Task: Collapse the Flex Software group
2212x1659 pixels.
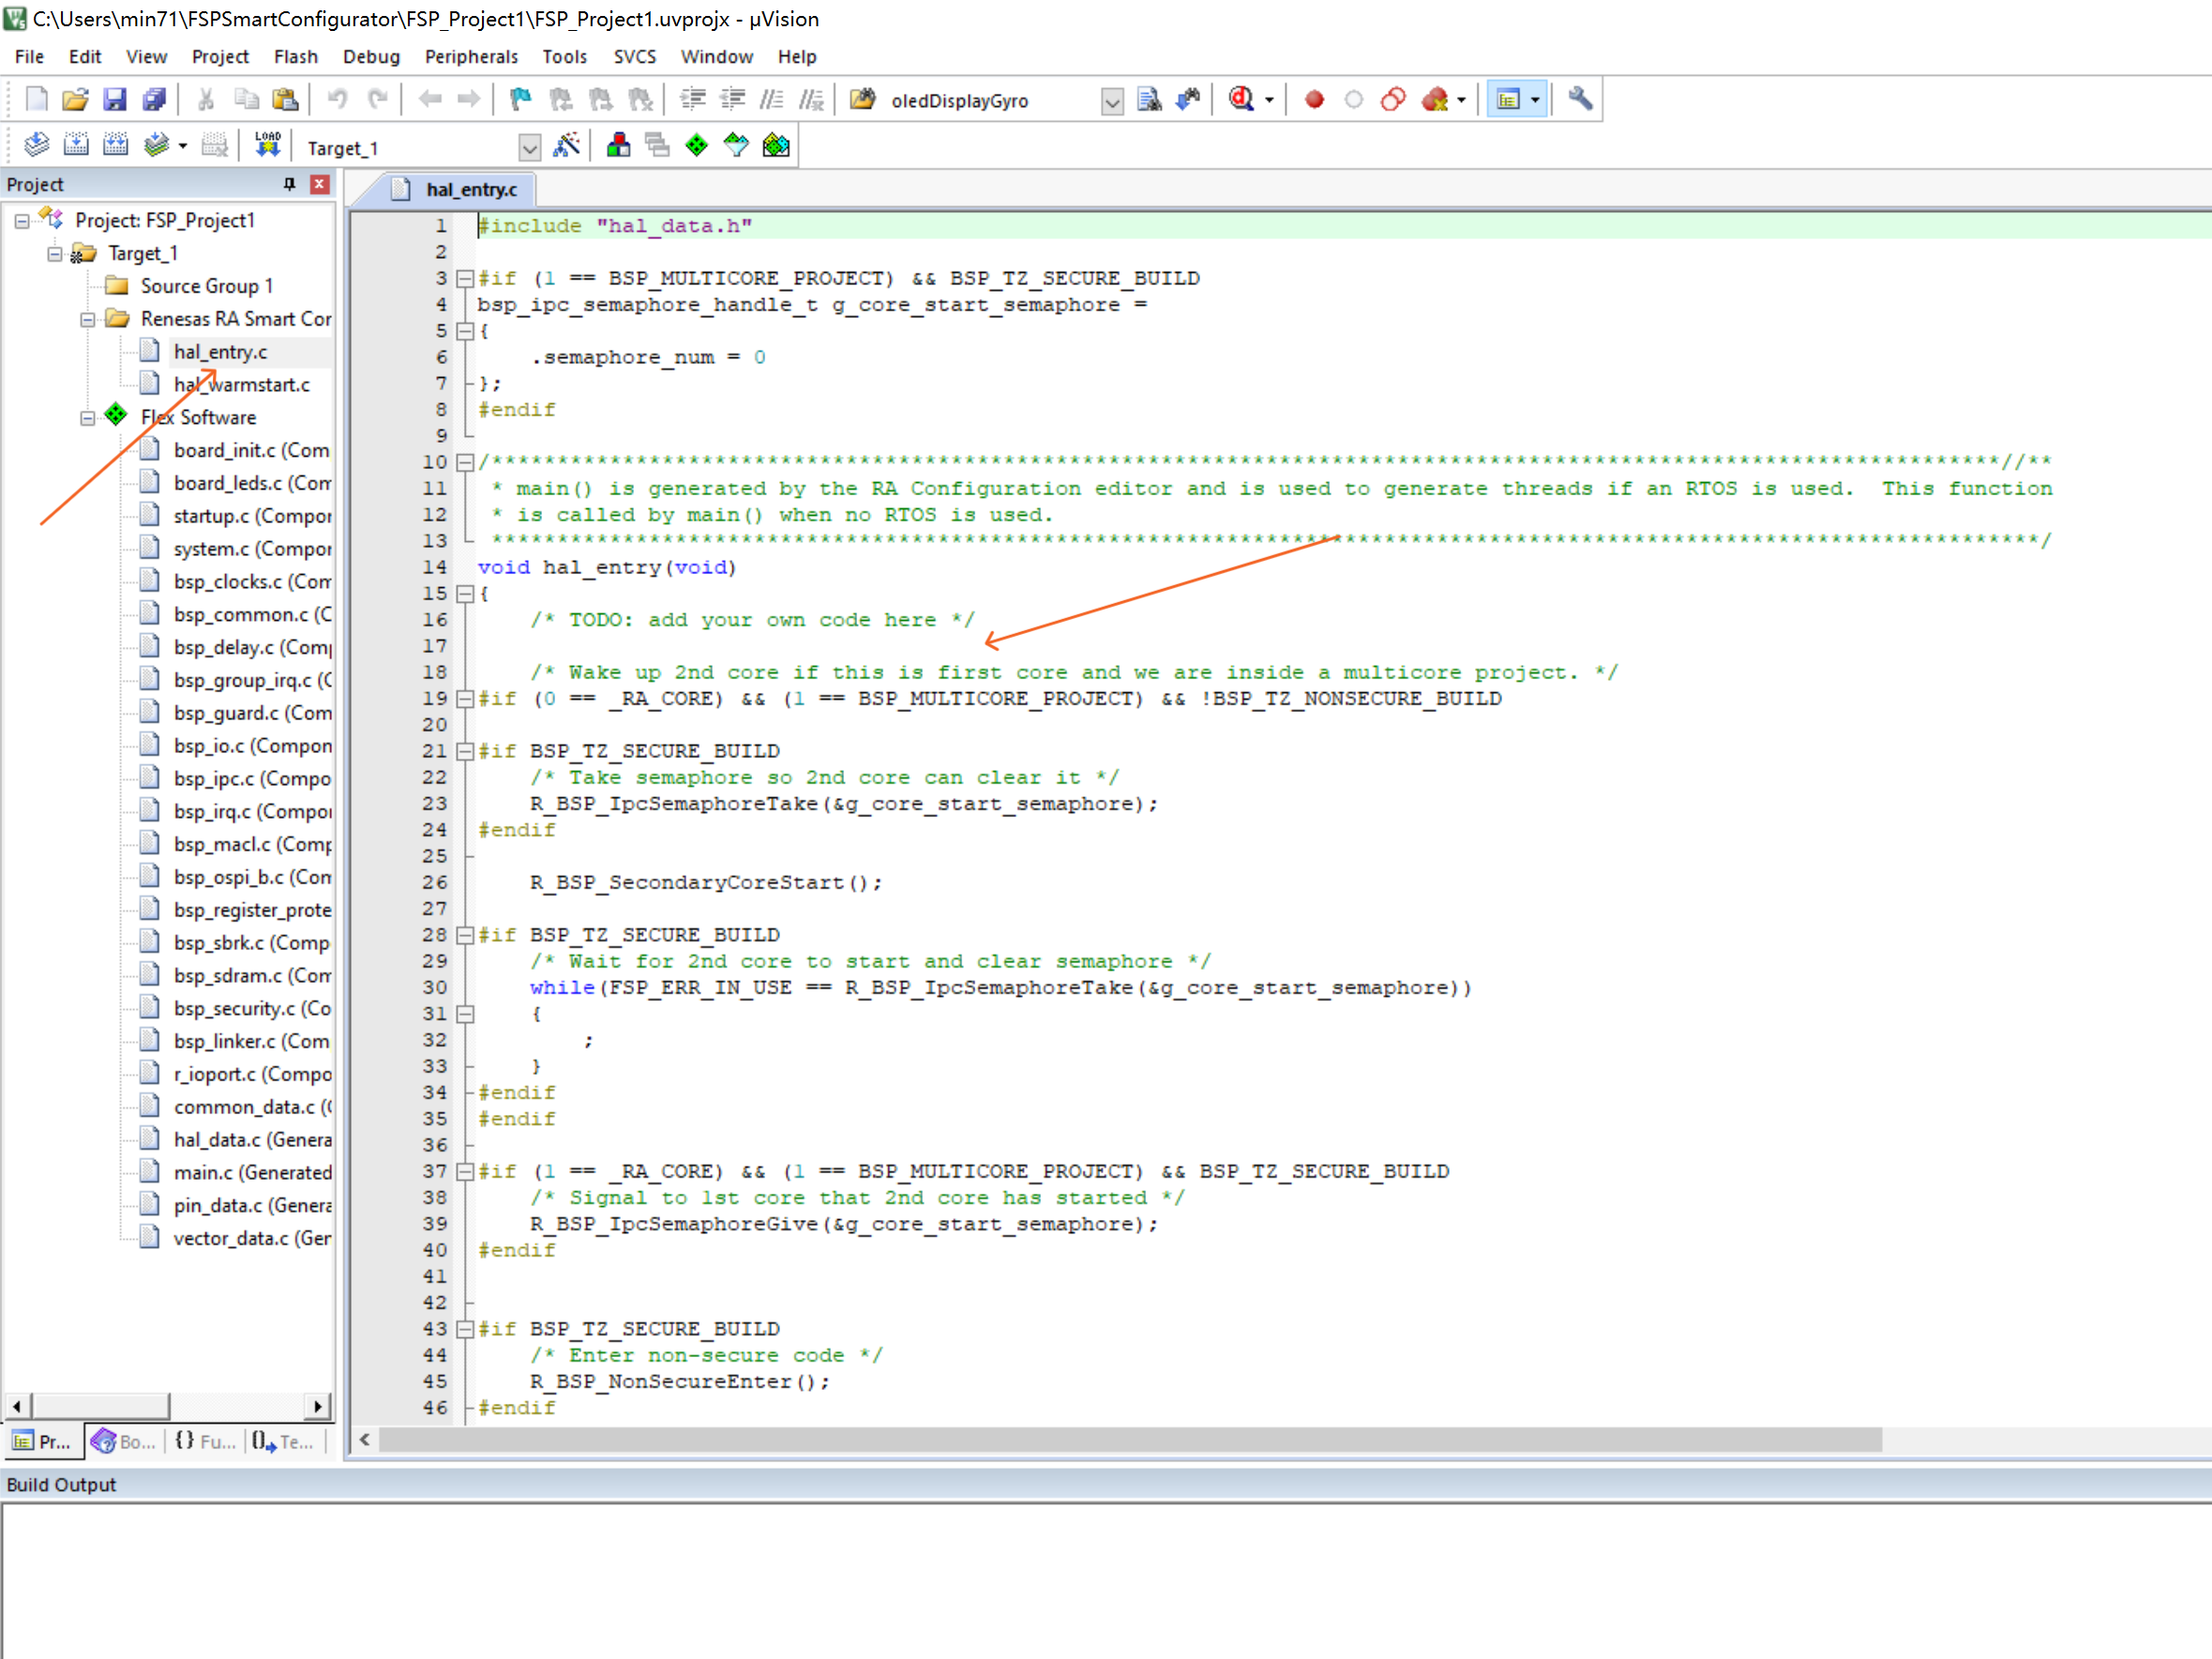Action: click(x=88, y=418)
